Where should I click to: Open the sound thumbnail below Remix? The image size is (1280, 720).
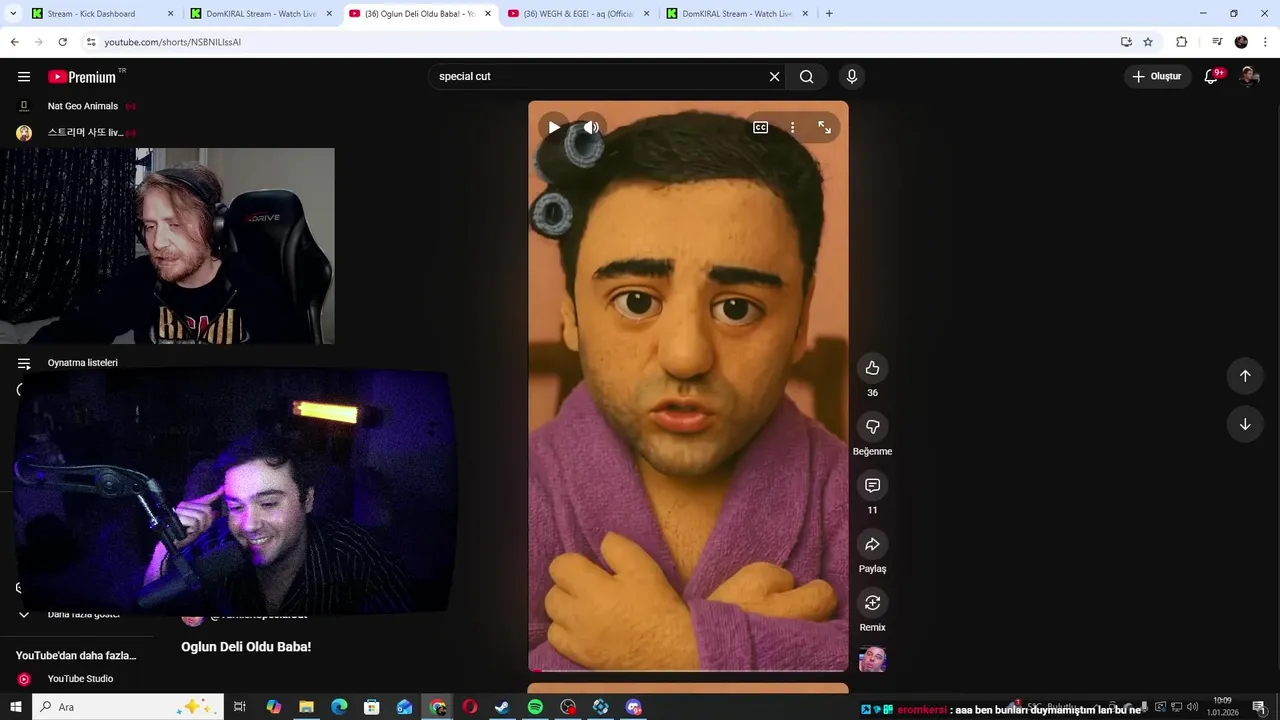click(872, 659)
